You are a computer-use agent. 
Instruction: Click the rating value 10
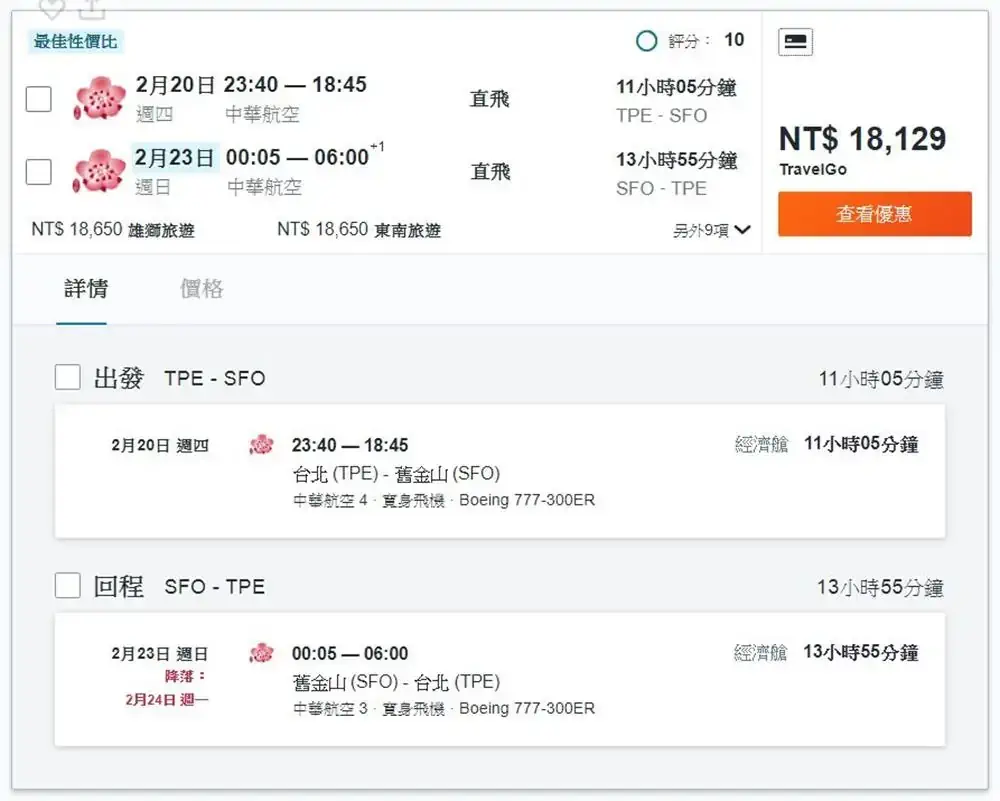point(734,40)
